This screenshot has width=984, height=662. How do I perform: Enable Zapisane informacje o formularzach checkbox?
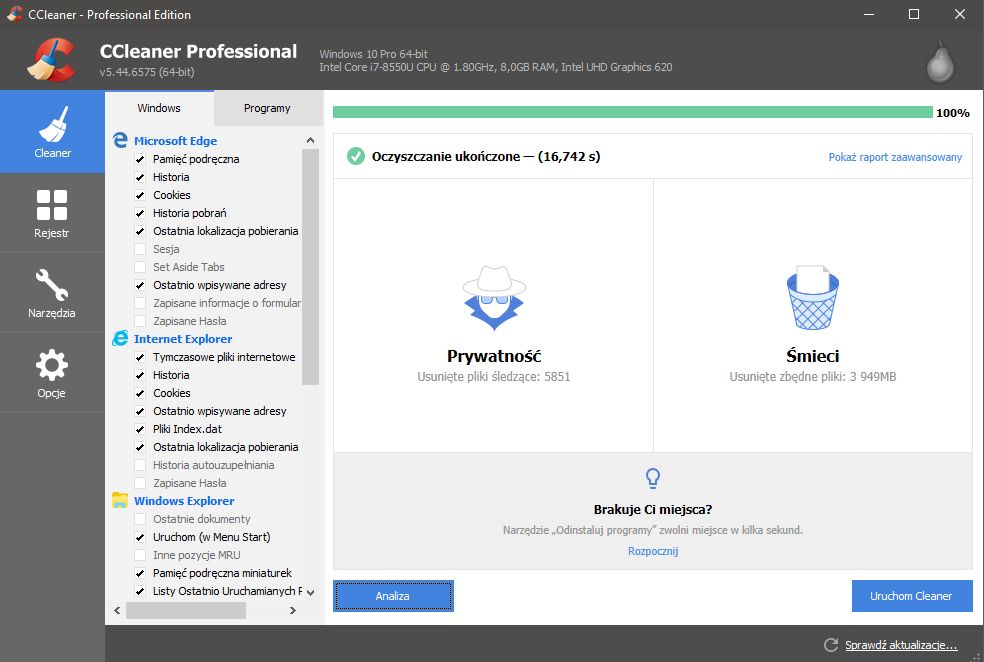click(x=140, y=303)
